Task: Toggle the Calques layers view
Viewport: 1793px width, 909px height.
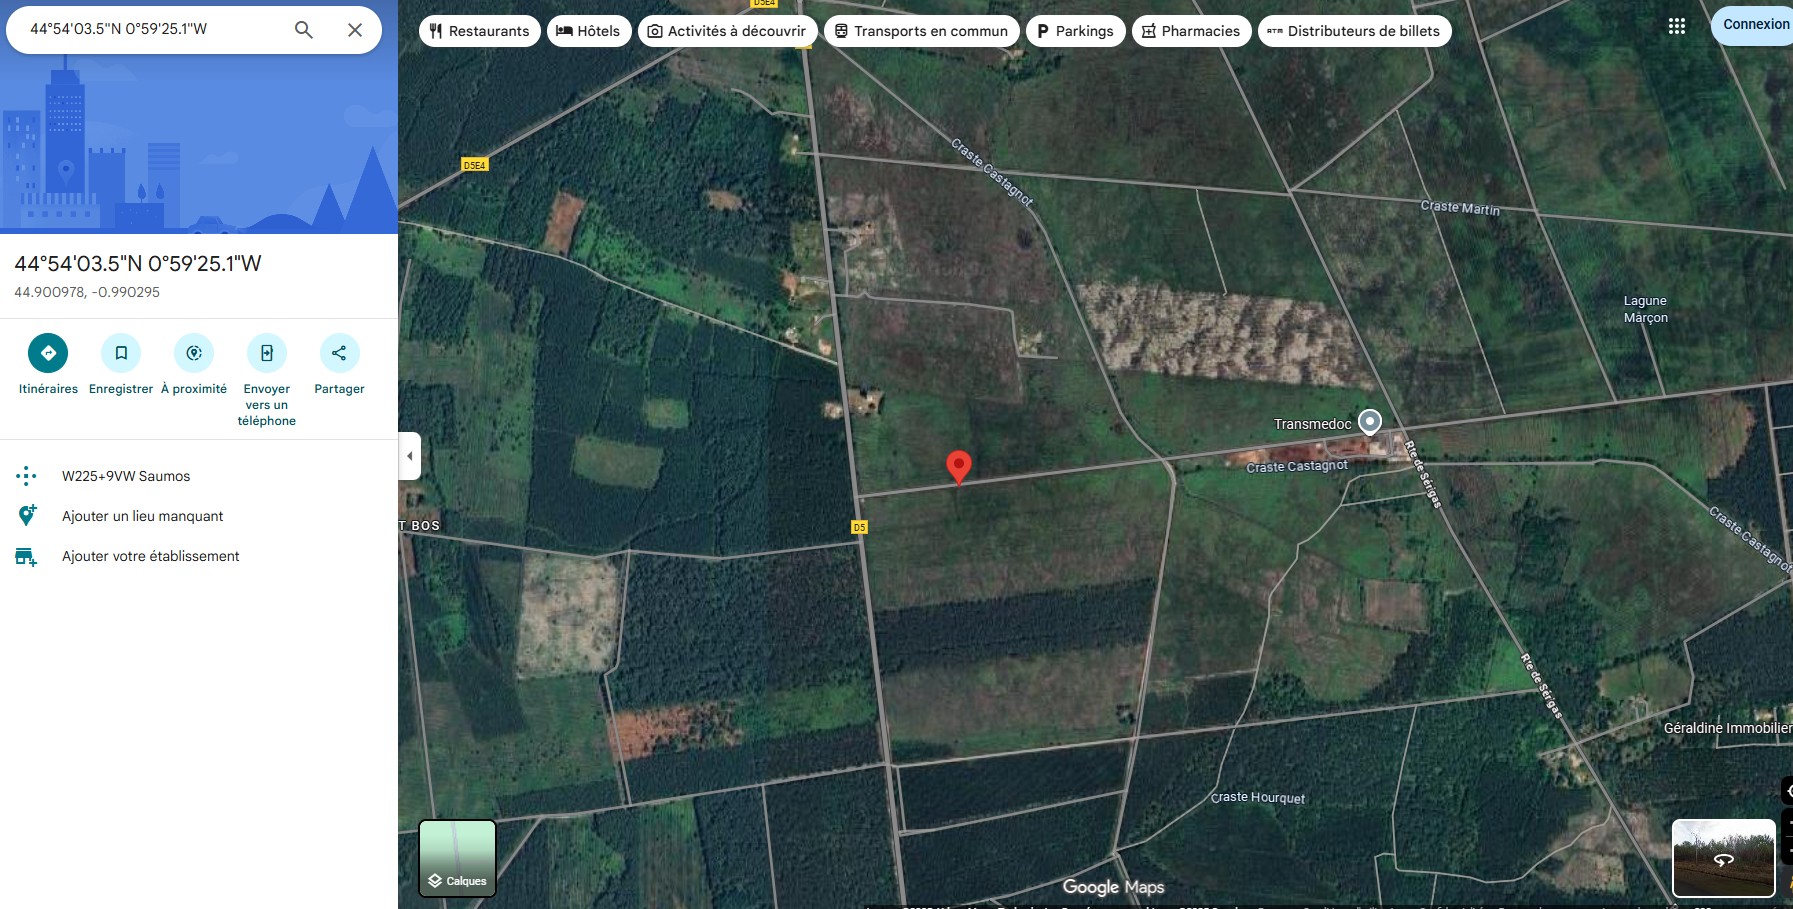Action: pyautogui.click(x=457, y=858)
